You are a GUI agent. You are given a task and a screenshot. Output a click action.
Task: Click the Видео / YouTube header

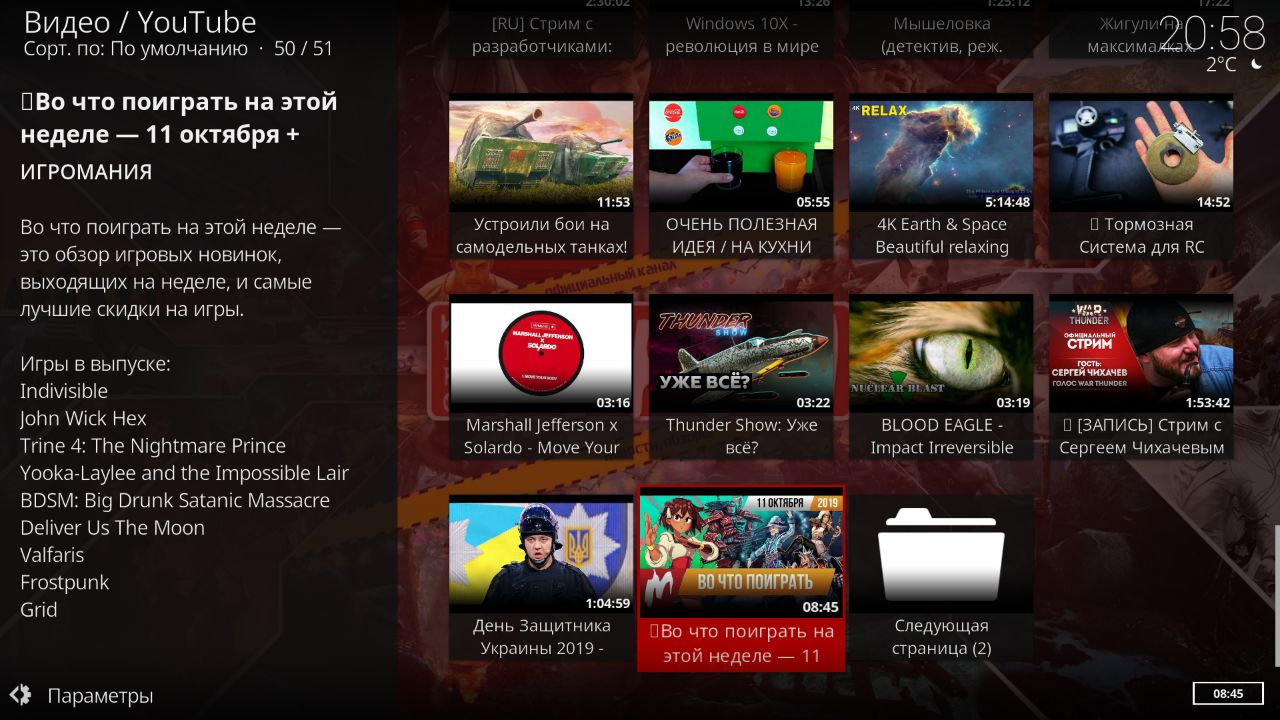pyautogui.click(x=140, y=21)
